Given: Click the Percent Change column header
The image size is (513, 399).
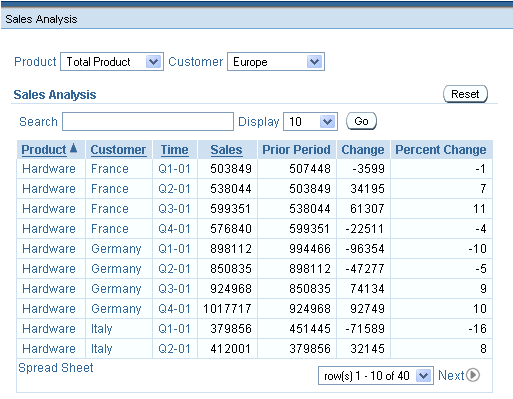Looking at the screenshot, I should (441, 150).
